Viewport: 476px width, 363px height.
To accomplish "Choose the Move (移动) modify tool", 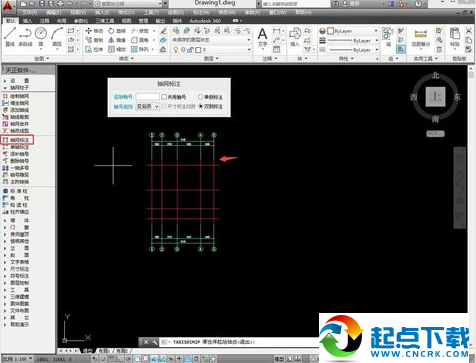I will pyautogui.click(x=94, y=31).
